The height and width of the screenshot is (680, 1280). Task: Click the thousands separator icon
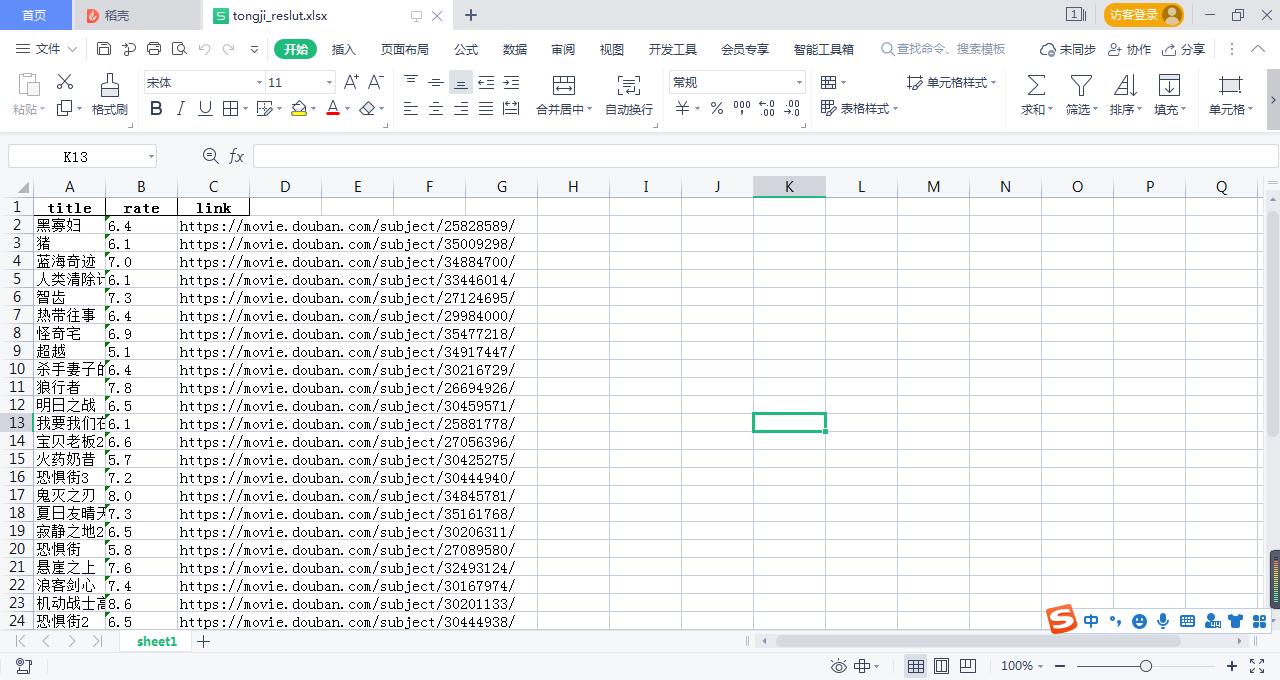[x=742, y=108]
